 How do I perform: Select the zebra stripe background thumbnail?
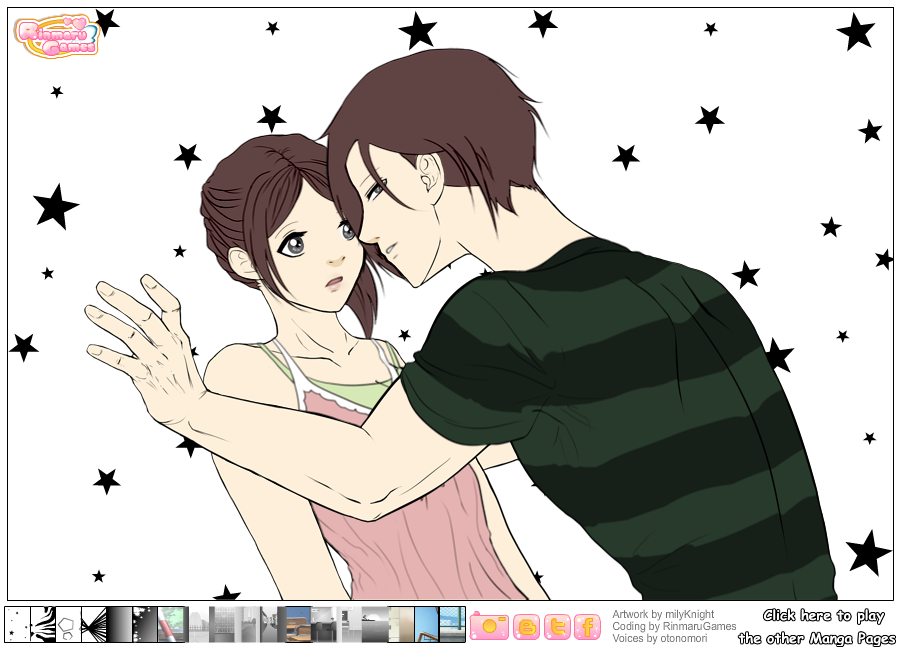click(x=43, y=624)
